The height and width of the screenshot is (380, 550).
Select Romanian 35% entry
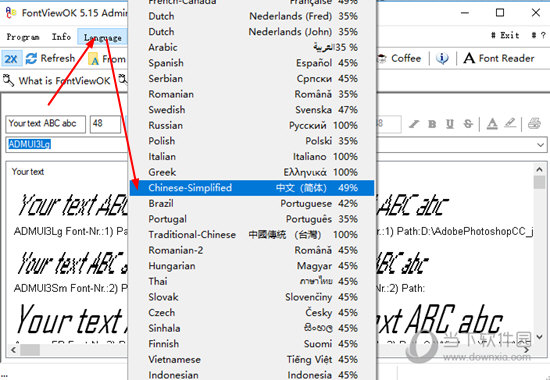pyautogui.click(x=252, y=94)
